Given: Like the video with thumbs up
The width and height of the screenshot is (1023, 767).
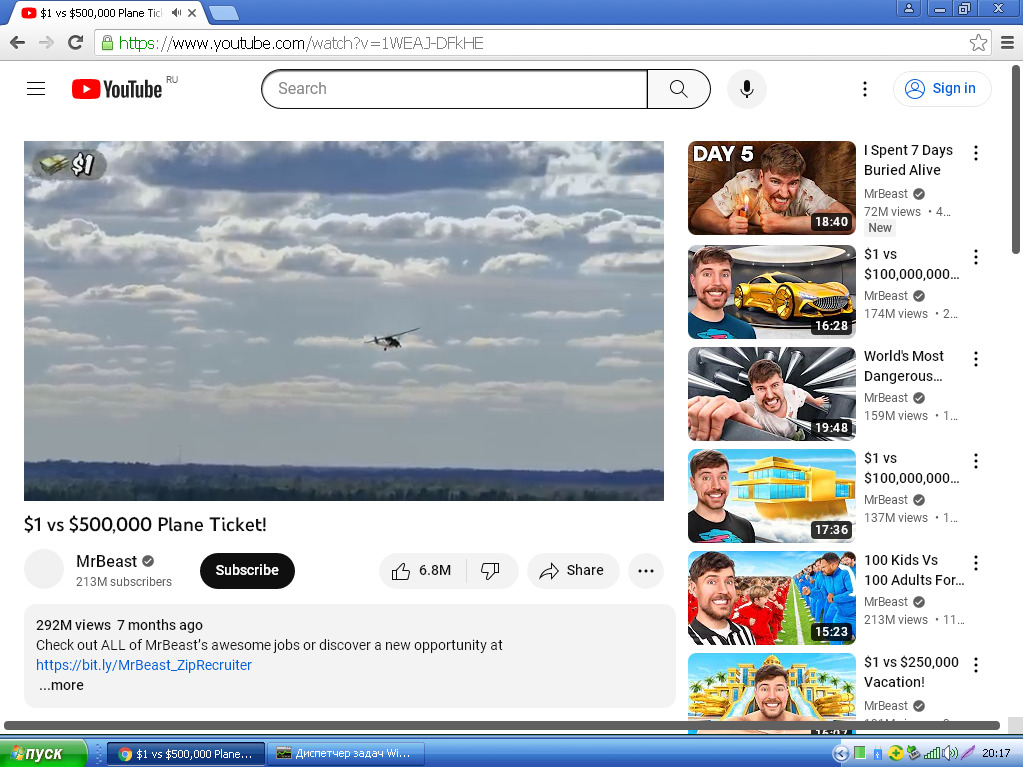Looking at the screenshot, I should pyautogui.click(x=422, y=571).
